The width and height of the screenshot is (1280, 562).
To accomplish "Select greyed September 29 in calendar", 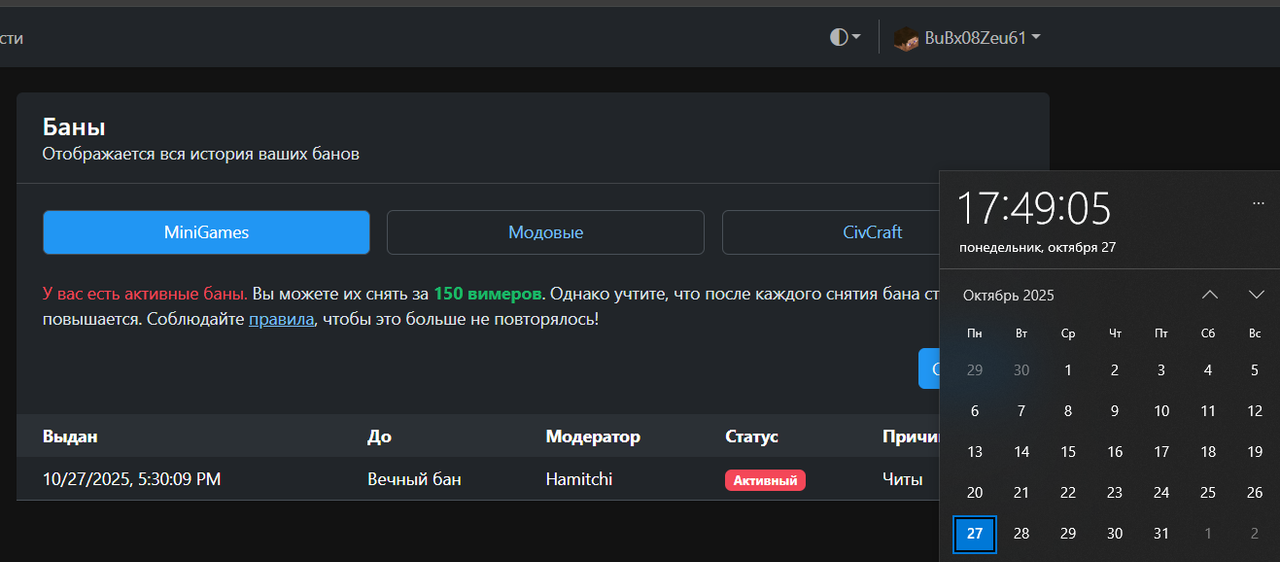I will (x=975, y=370).
